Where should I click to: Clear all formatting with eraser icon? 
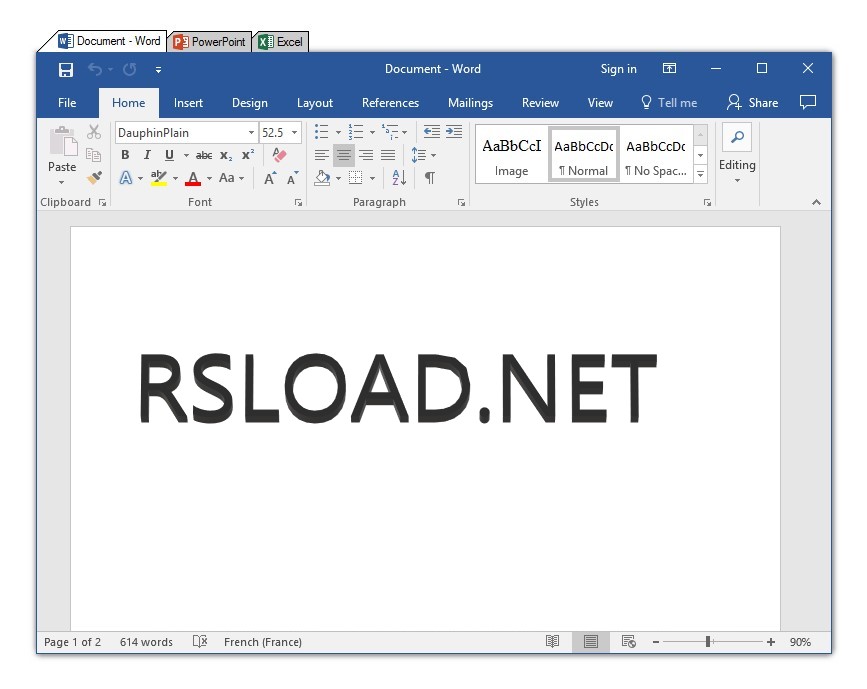(280, 155)
